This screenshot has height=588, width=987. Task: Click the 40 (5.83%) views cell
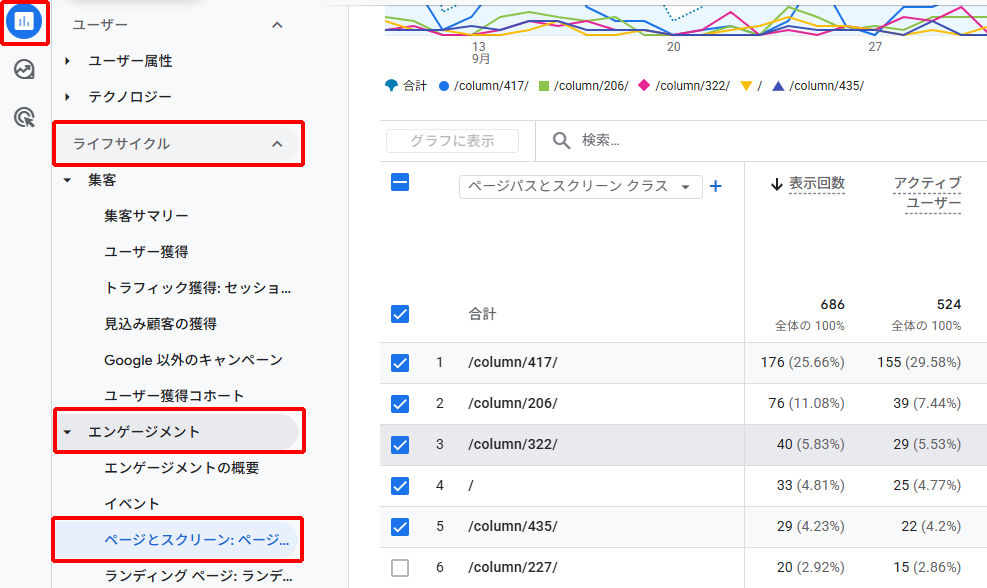pos(811,444)
